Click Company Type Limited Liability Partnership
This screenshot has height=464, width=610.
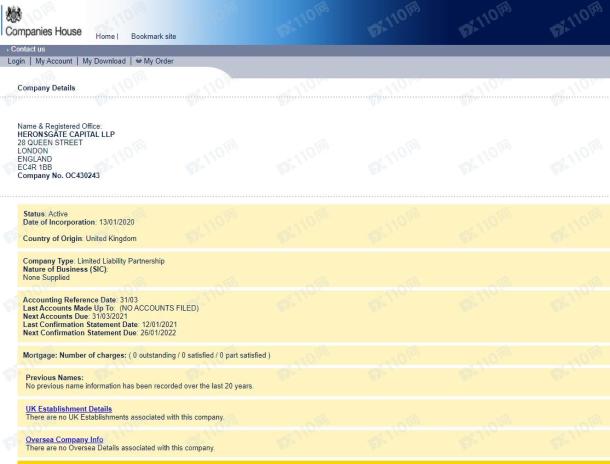(x=94, y=261)
